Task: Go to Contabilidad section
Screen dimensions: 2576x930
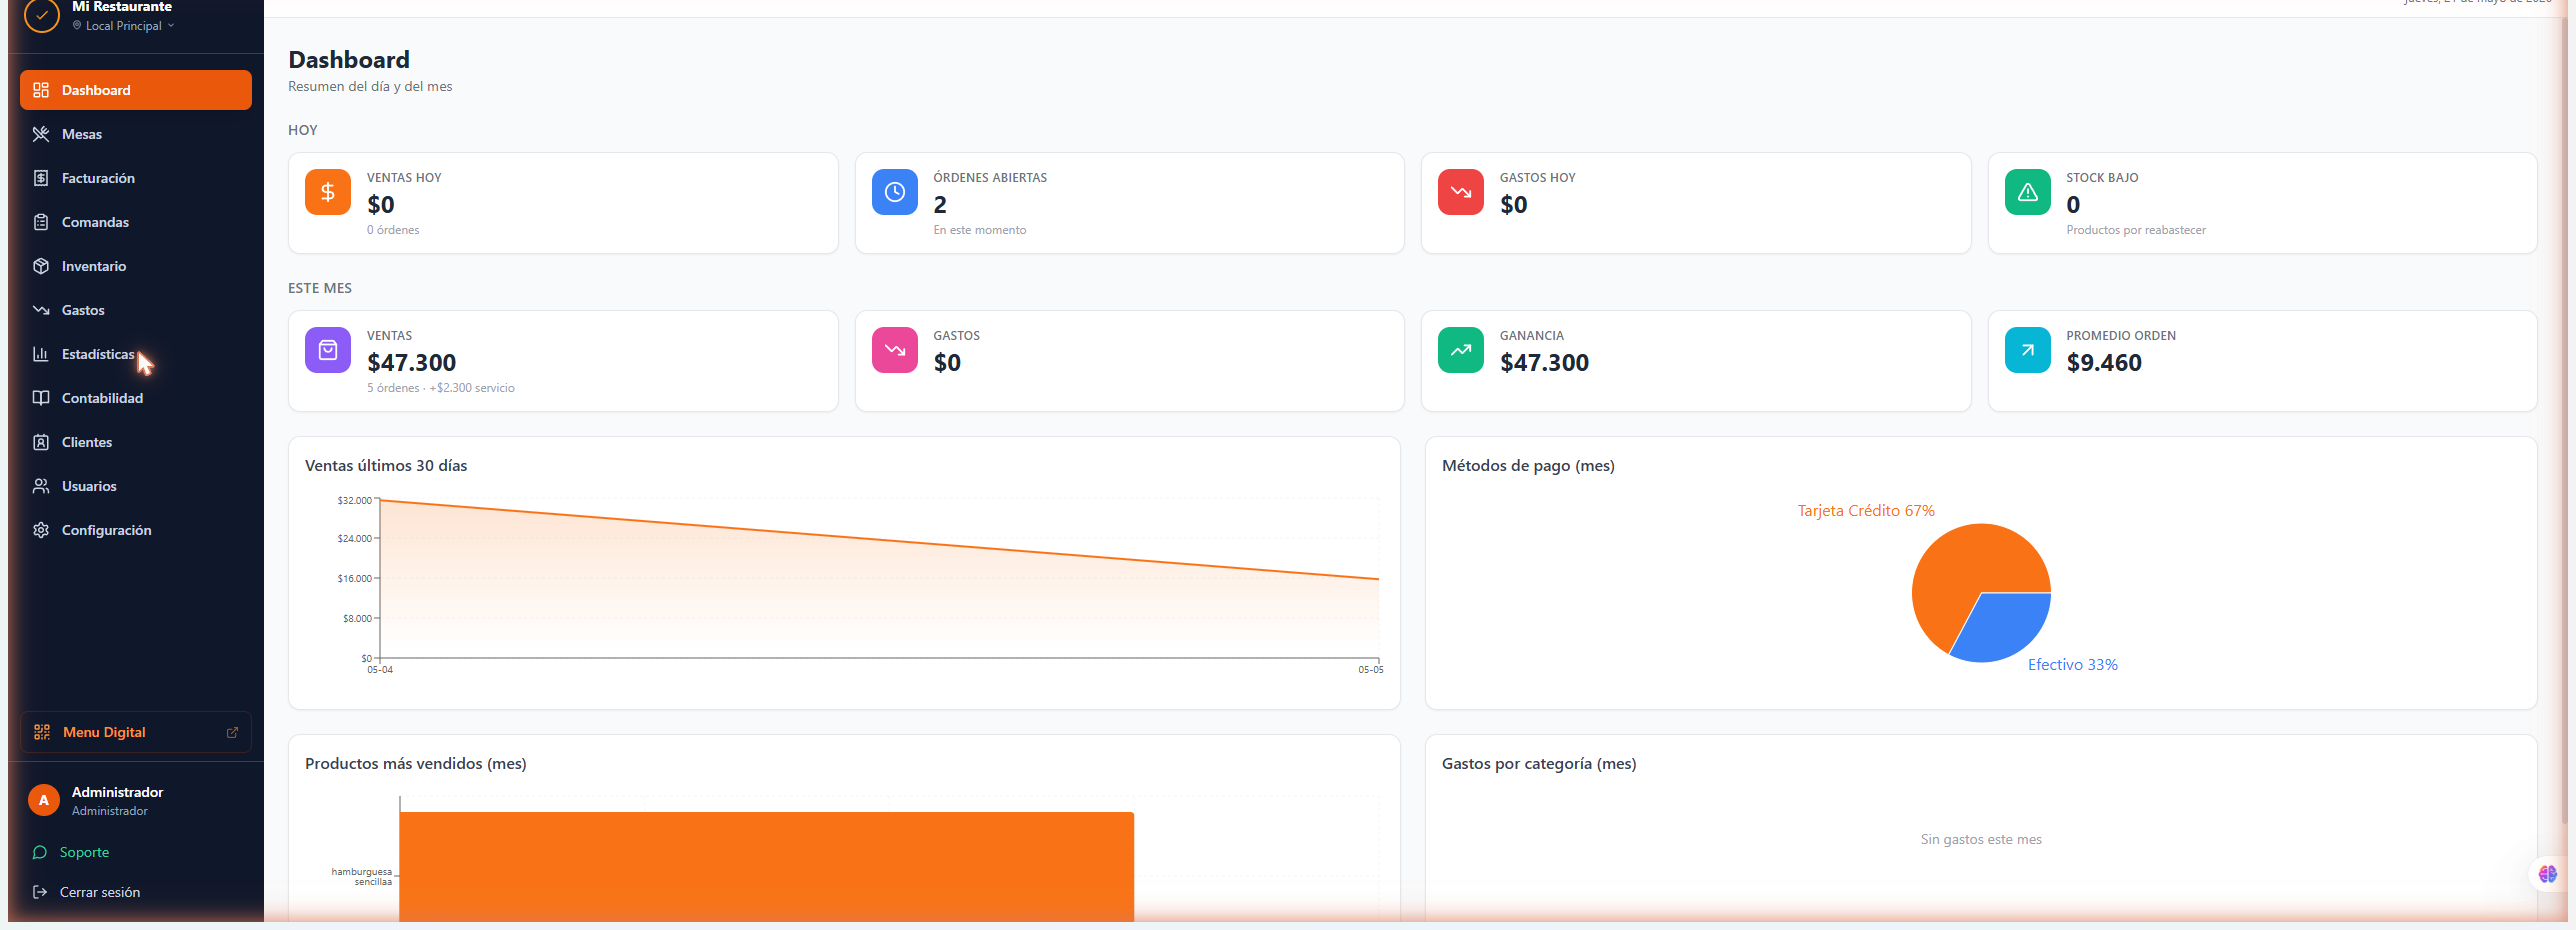Action: (135, 398)
